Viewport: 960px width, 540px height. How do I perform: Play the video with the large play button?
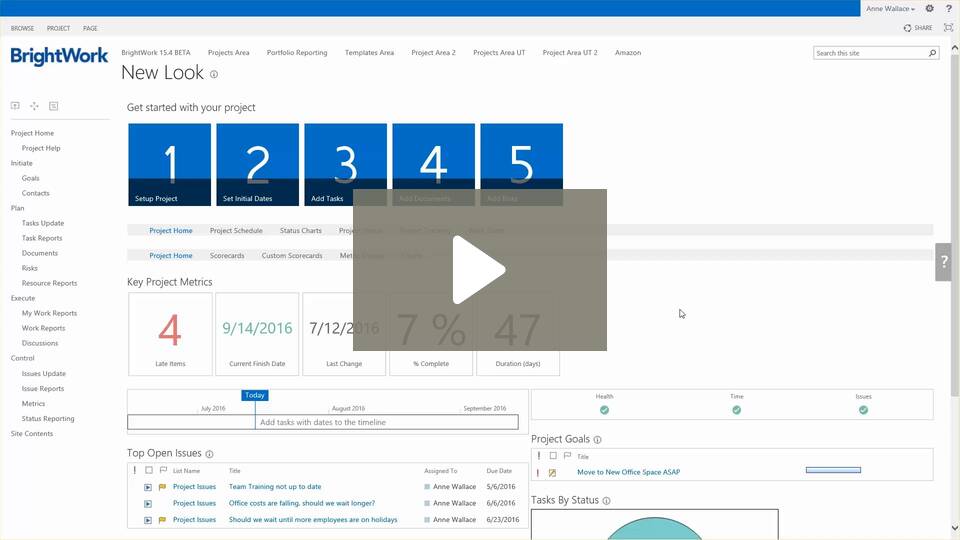pos(479,270)
